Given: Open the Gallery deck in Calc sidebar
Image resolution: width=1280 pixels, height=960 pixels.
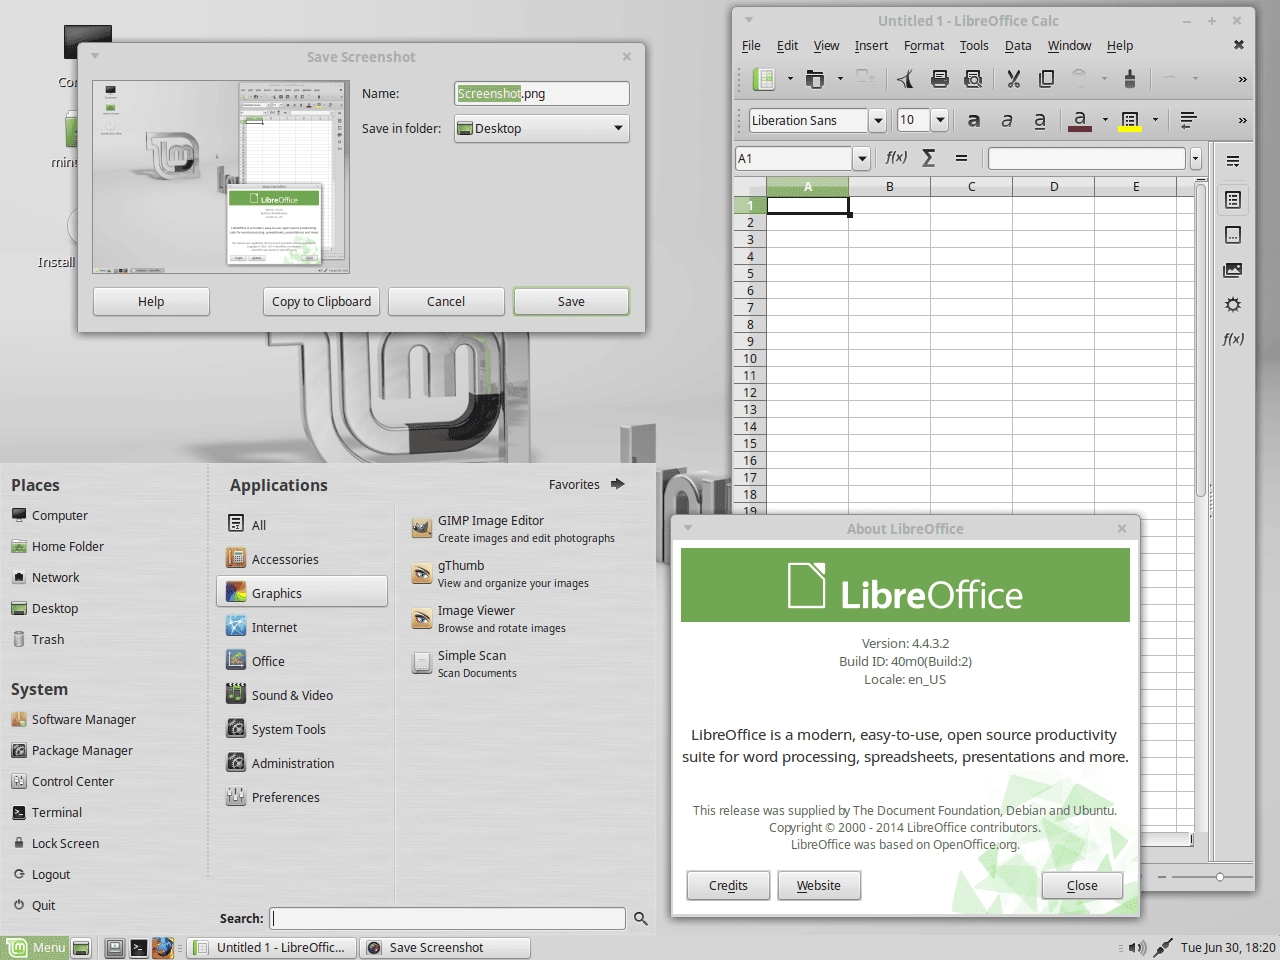Looking at the screenshot, I should pyautogui.click(x=1233, y=270).
